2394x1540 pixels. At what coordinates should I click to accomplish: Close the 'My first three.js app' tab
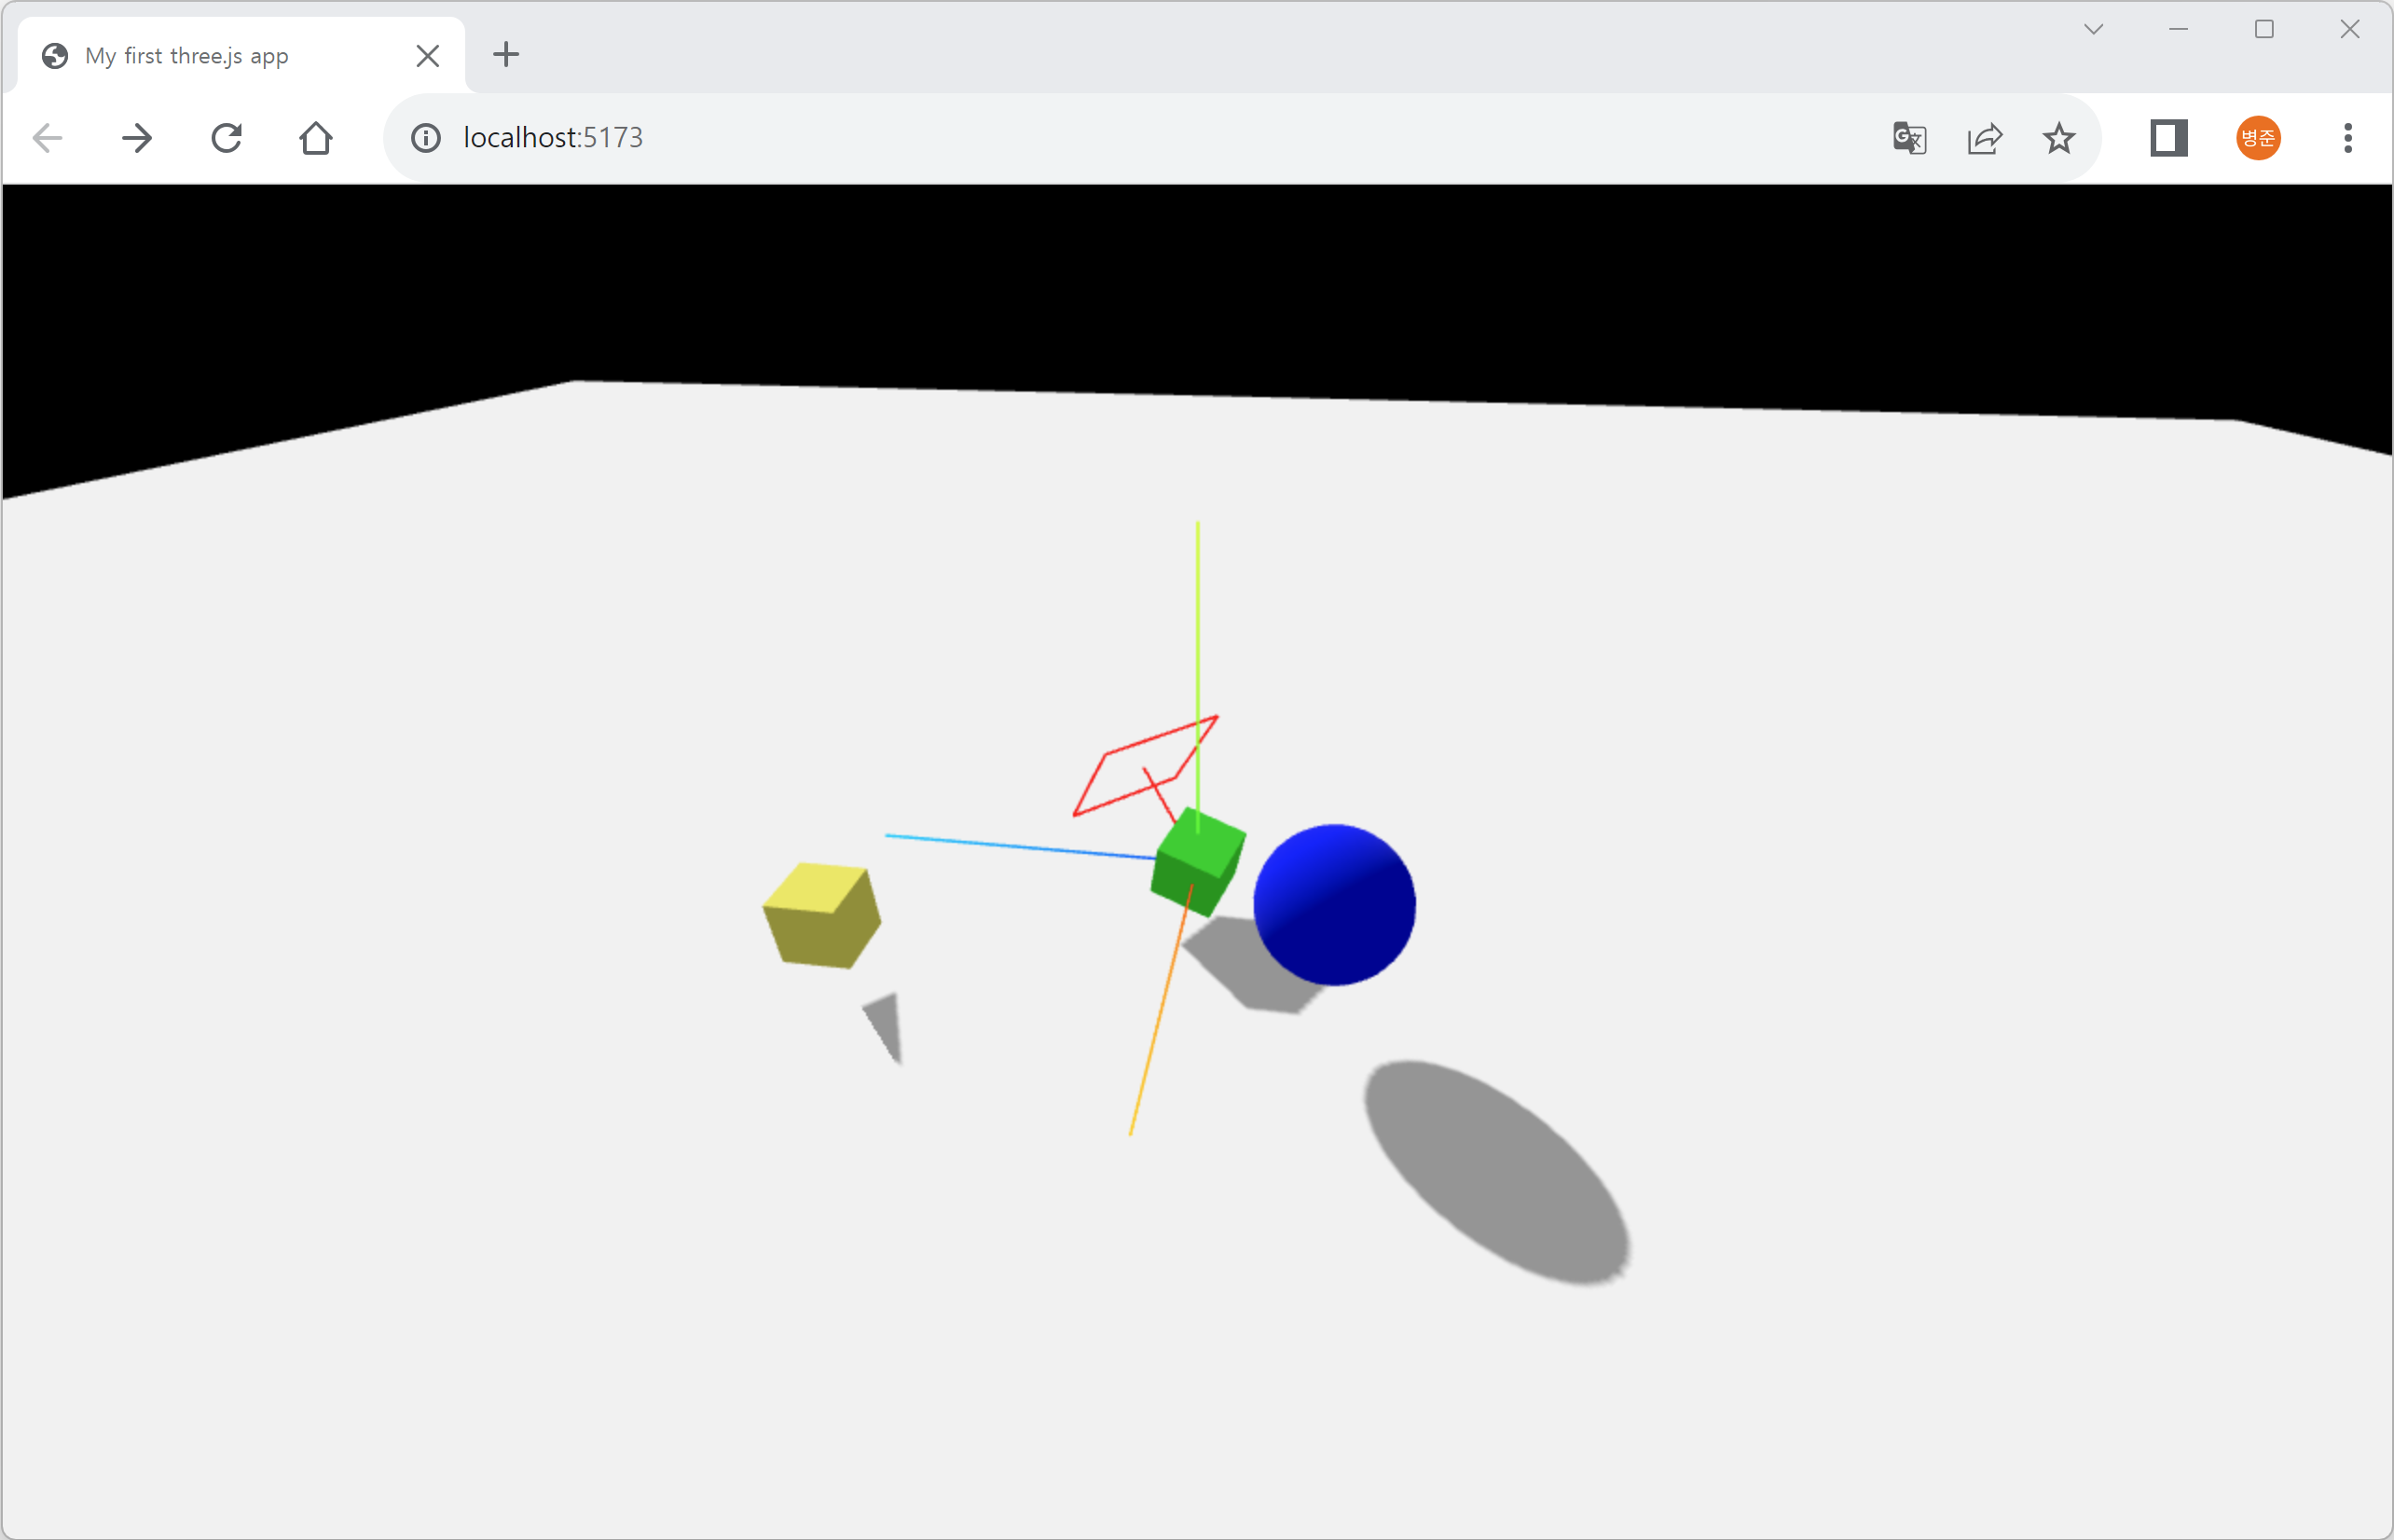click(x=427, y=56)
